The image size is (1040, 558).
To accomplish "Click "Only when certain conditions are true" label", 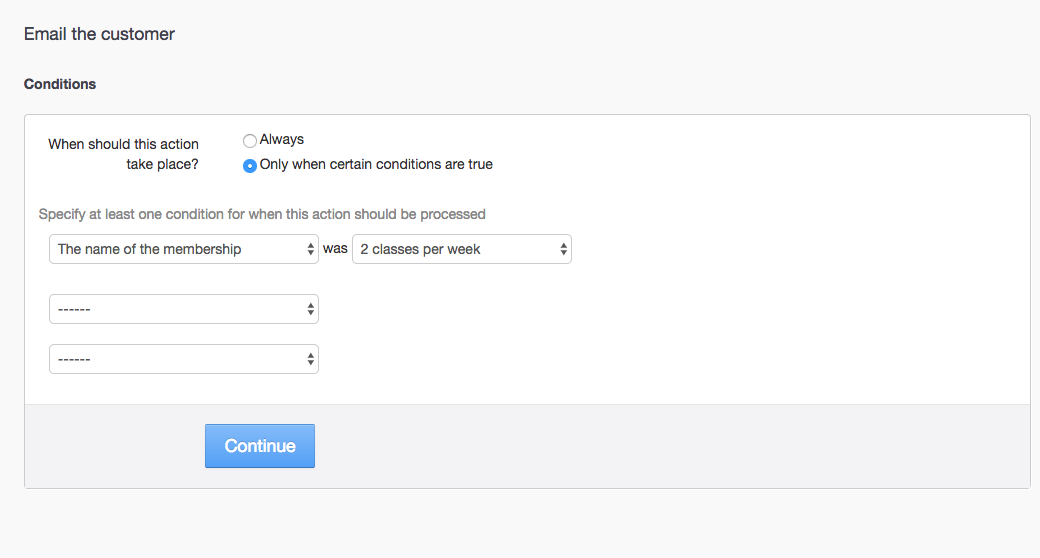I will tap(375, 164).
